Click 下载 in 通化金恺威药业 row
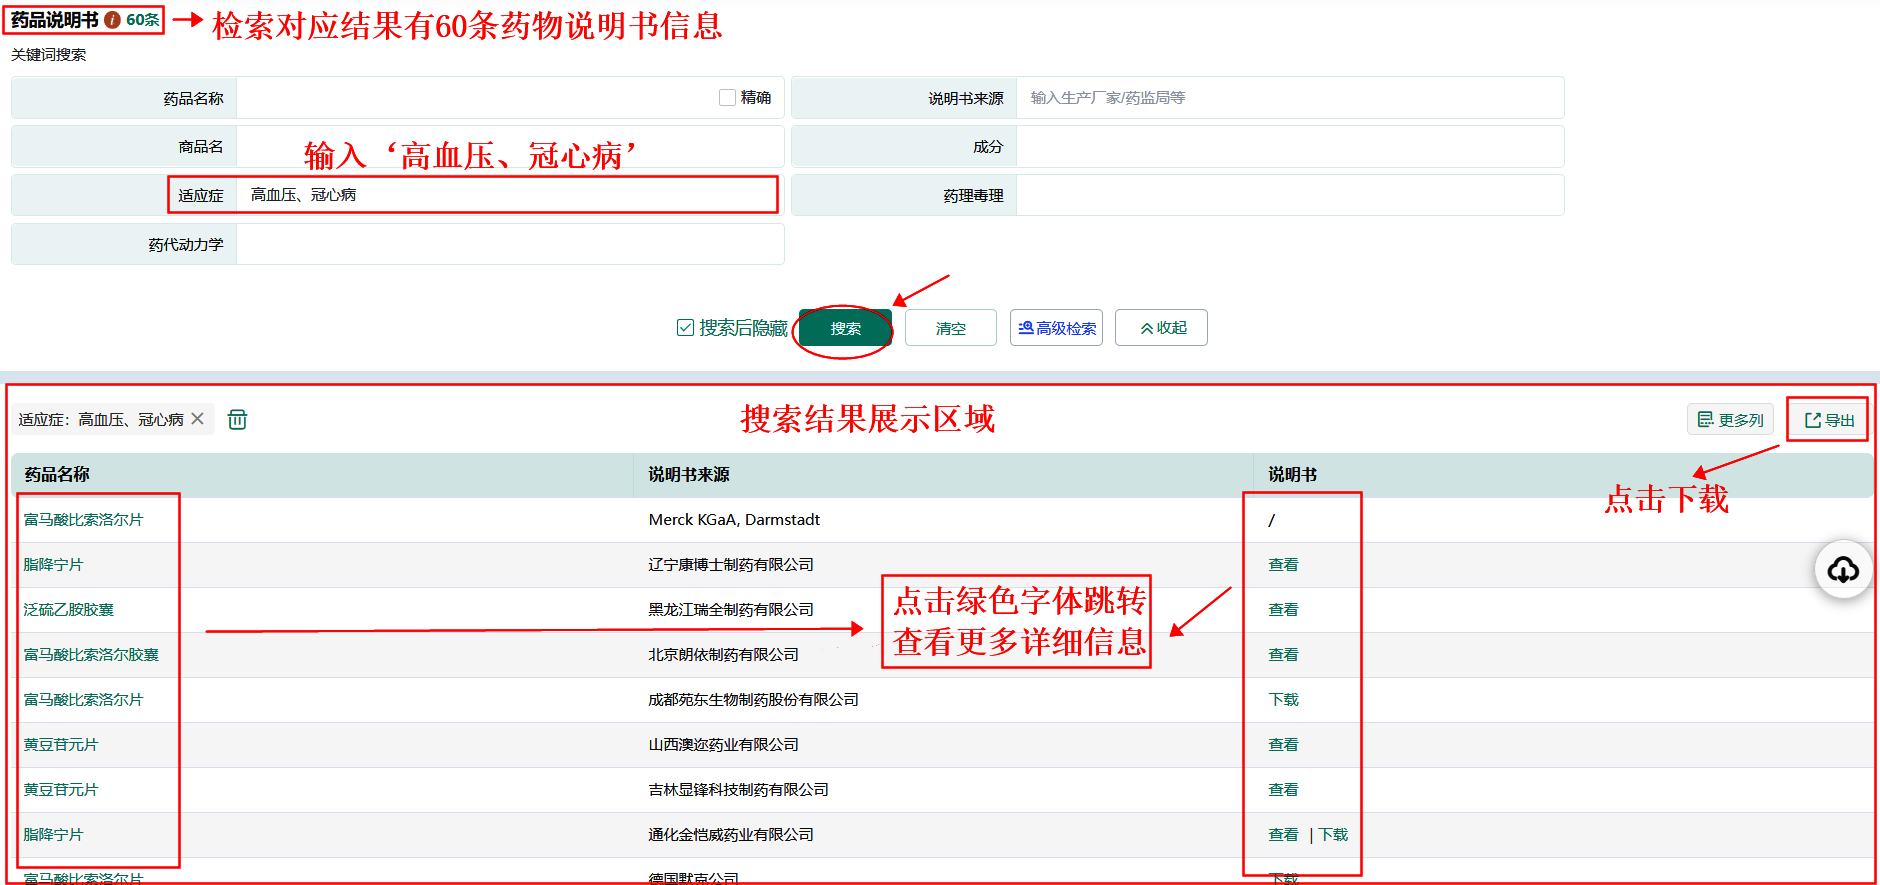 point(1333,835)
